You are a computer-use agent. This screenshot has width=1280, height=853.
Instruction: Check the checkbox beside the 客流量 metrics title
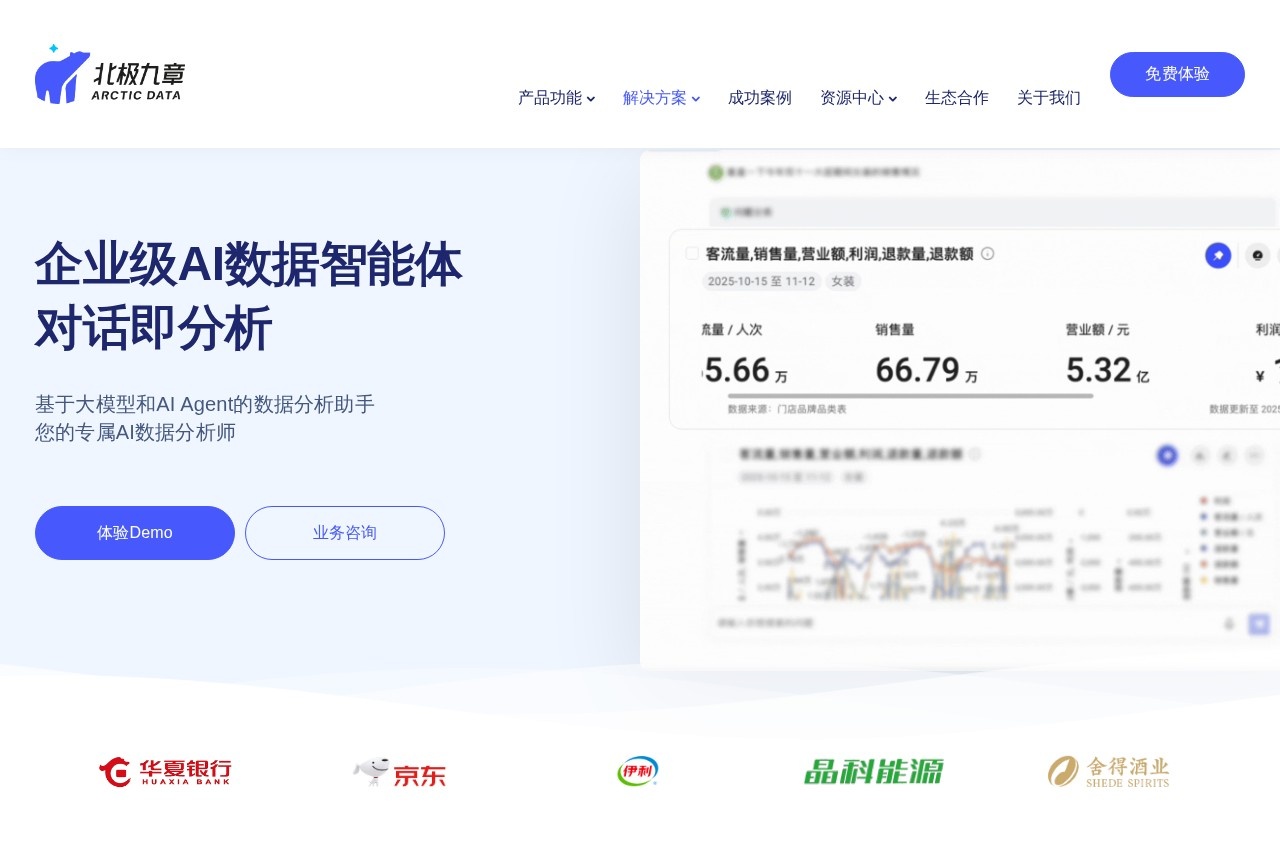pos(692,254)
